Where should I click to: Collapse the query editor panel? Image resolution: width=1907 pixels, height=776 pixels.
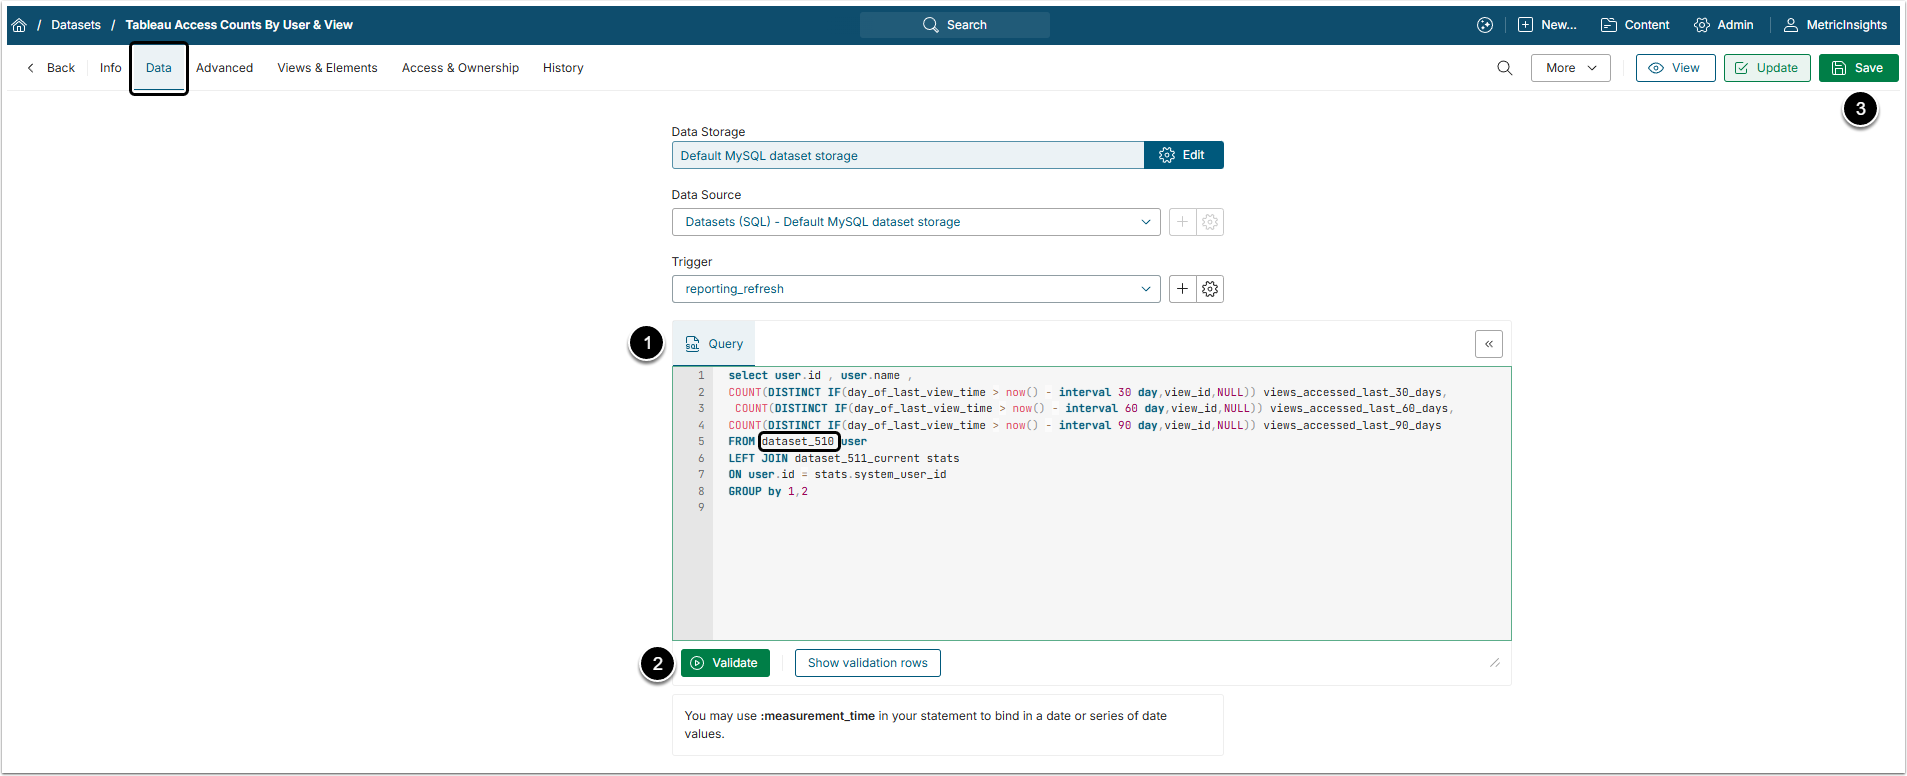pyautogui.click(x=1488, y=344)
